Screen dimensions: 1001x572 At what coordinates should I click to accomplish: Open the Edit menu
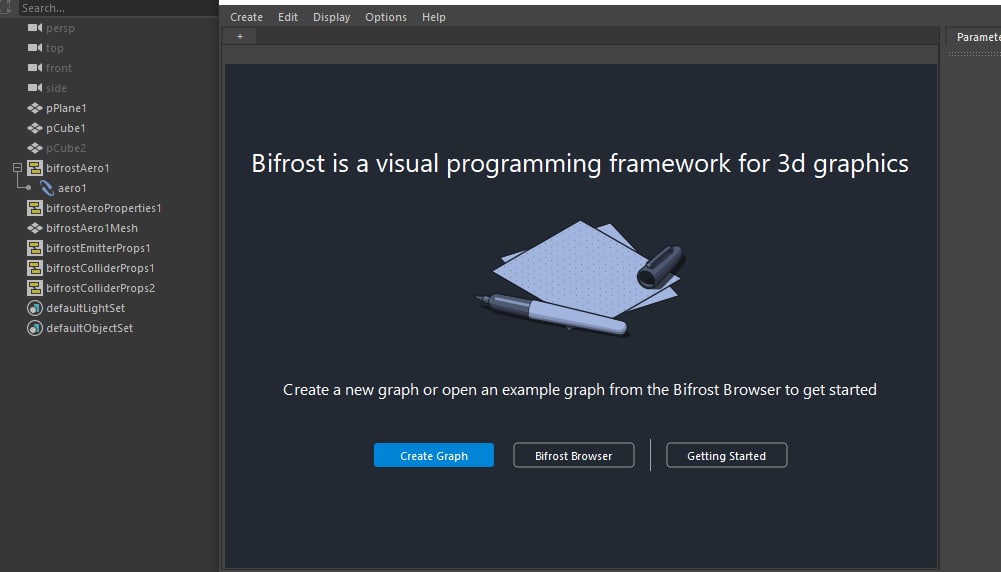pos(288,17)
